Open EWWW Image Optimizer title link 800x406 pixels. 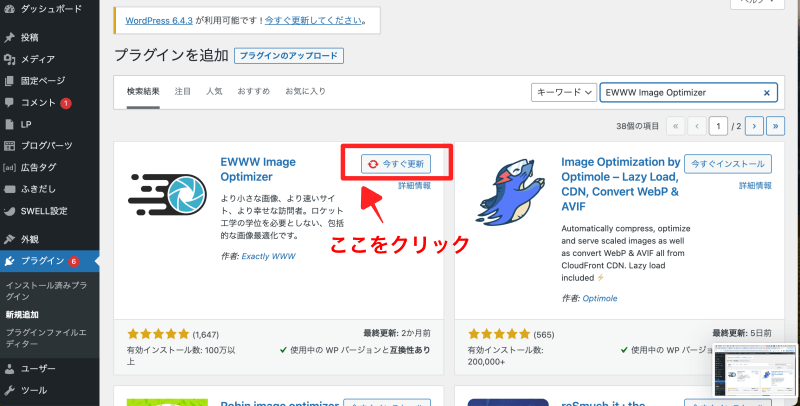pyautogui.click(x=258, y=169)
